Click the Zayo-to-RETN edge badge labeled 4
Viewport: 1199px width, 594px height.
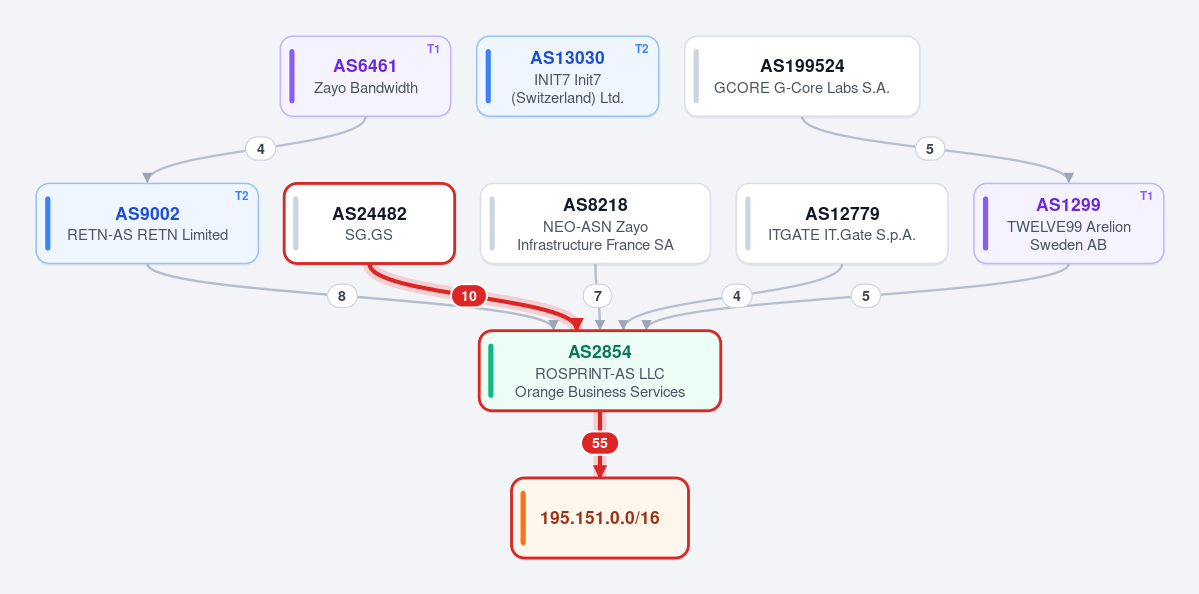coord(261,149)
